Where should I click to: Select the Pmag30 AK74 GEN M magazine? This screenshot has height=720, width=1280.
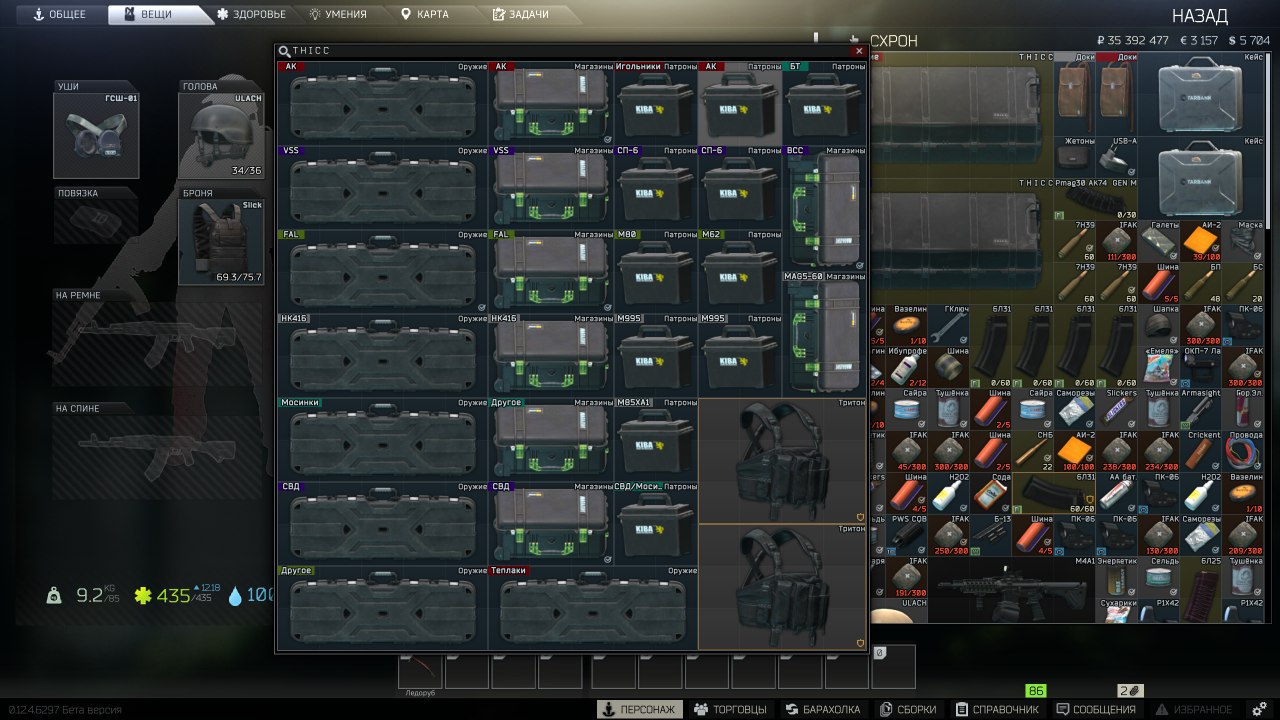coord(1096,200)
